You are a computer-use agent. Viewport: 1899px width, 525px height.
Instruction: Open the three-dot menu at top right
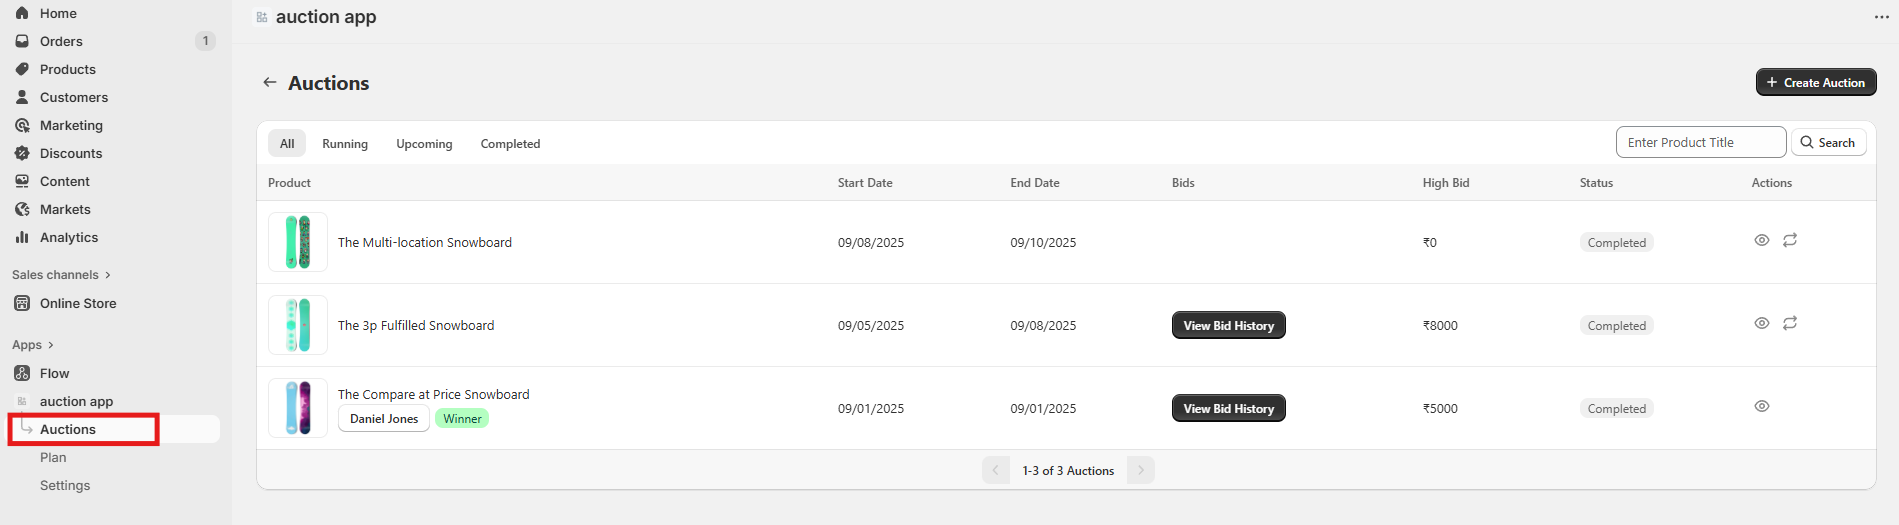pyautogui.click(x=1881, y=17)
